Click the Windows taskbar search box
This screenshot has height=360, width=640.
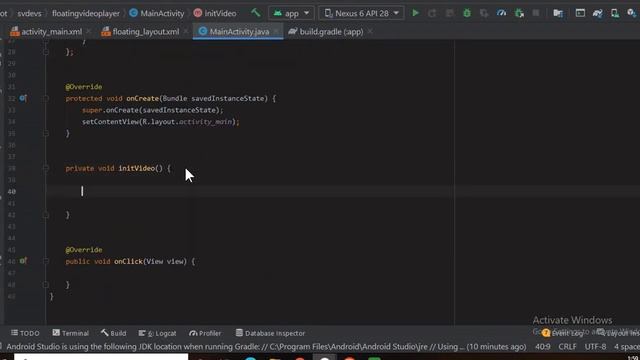(101, 357)
